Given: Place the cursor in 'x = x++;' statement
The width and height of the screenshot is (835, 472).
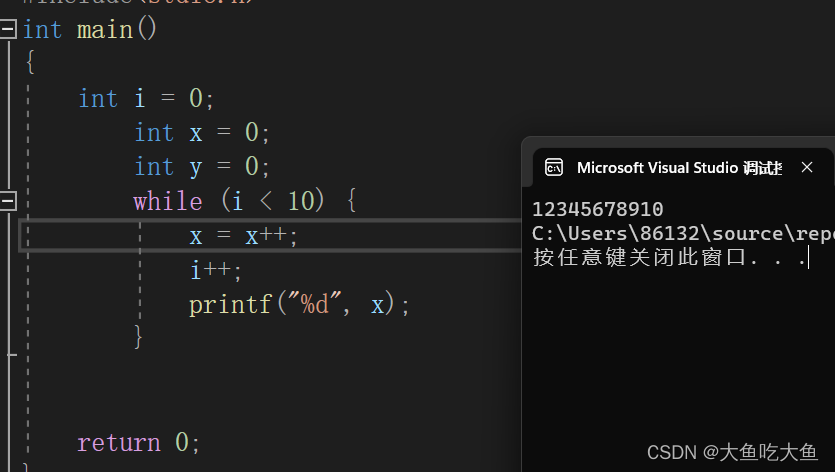Looking at the screenshot, I should click(x=244, y=235).
